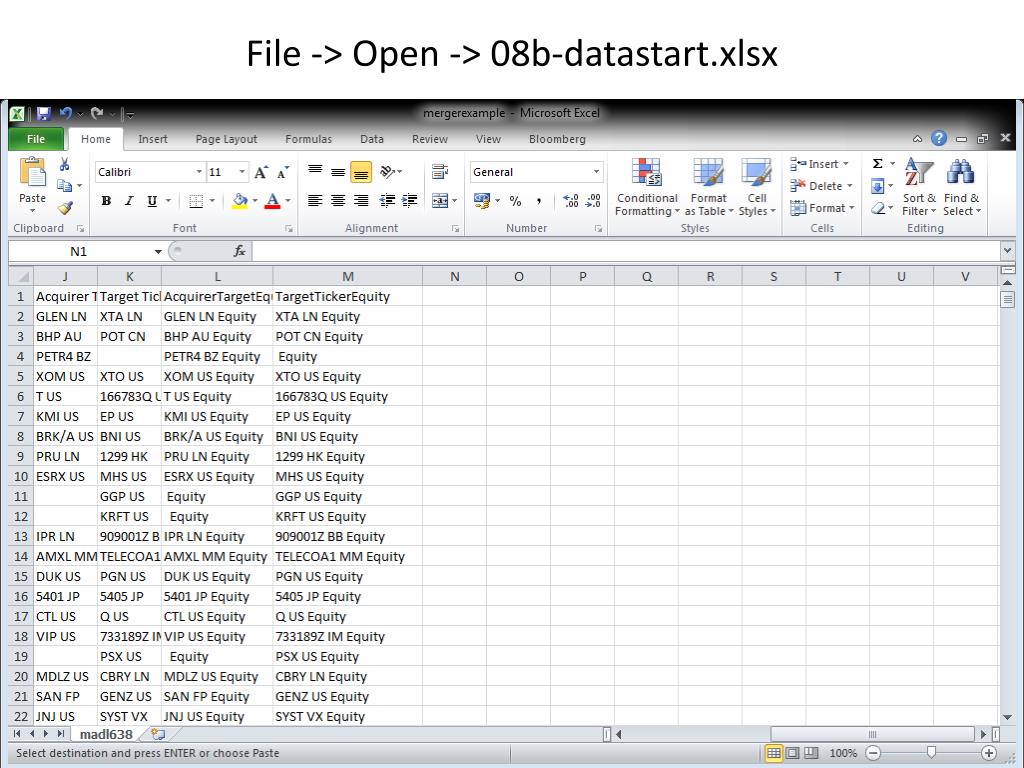This screenshot has height=768, width=1024.
Task: Select the madl638 sheet tab
Action: coord(106,734)
